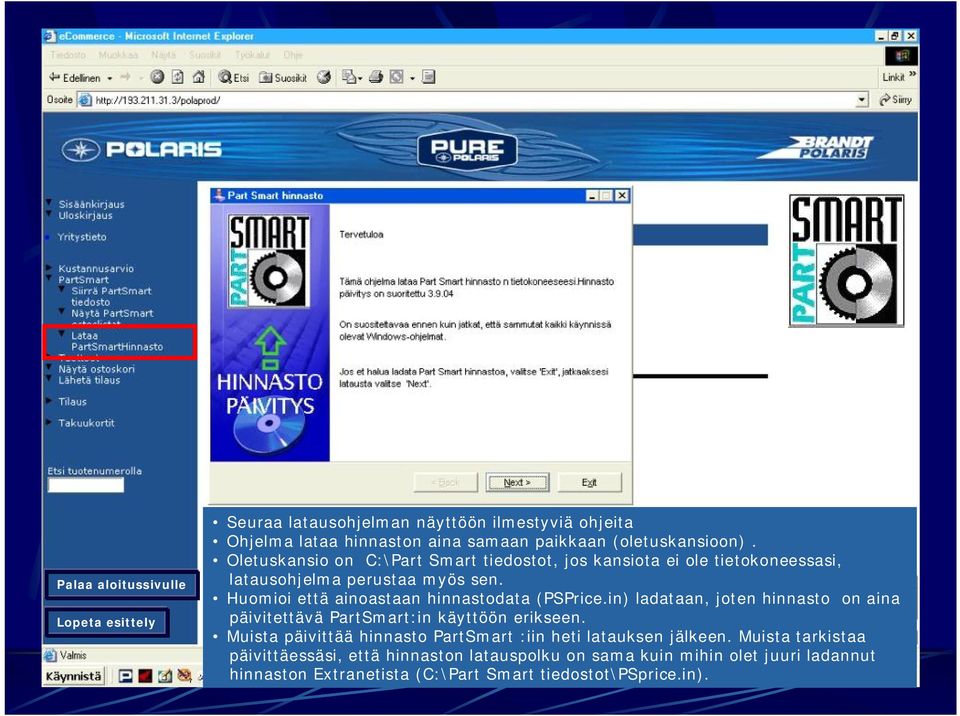This screenshot has height=716, width=960.
Task: Go back with the Edellinen arrow button
Action: click(74, 78)
